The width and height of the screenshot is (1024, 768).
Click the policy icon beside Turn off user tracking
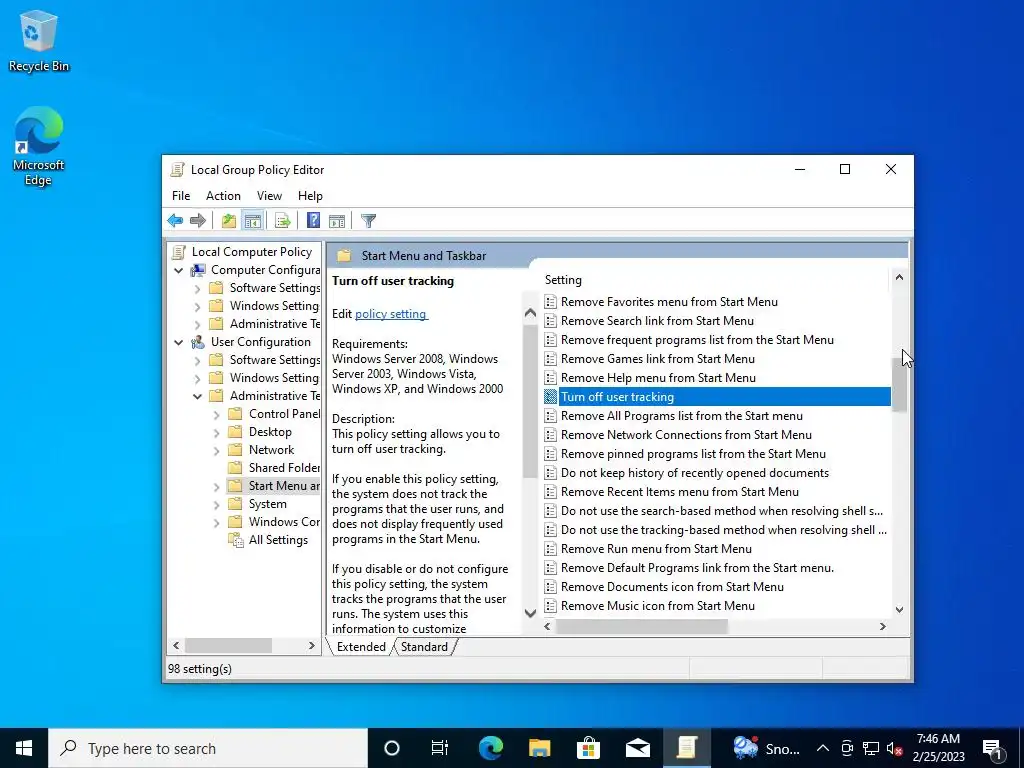[551, 396]
